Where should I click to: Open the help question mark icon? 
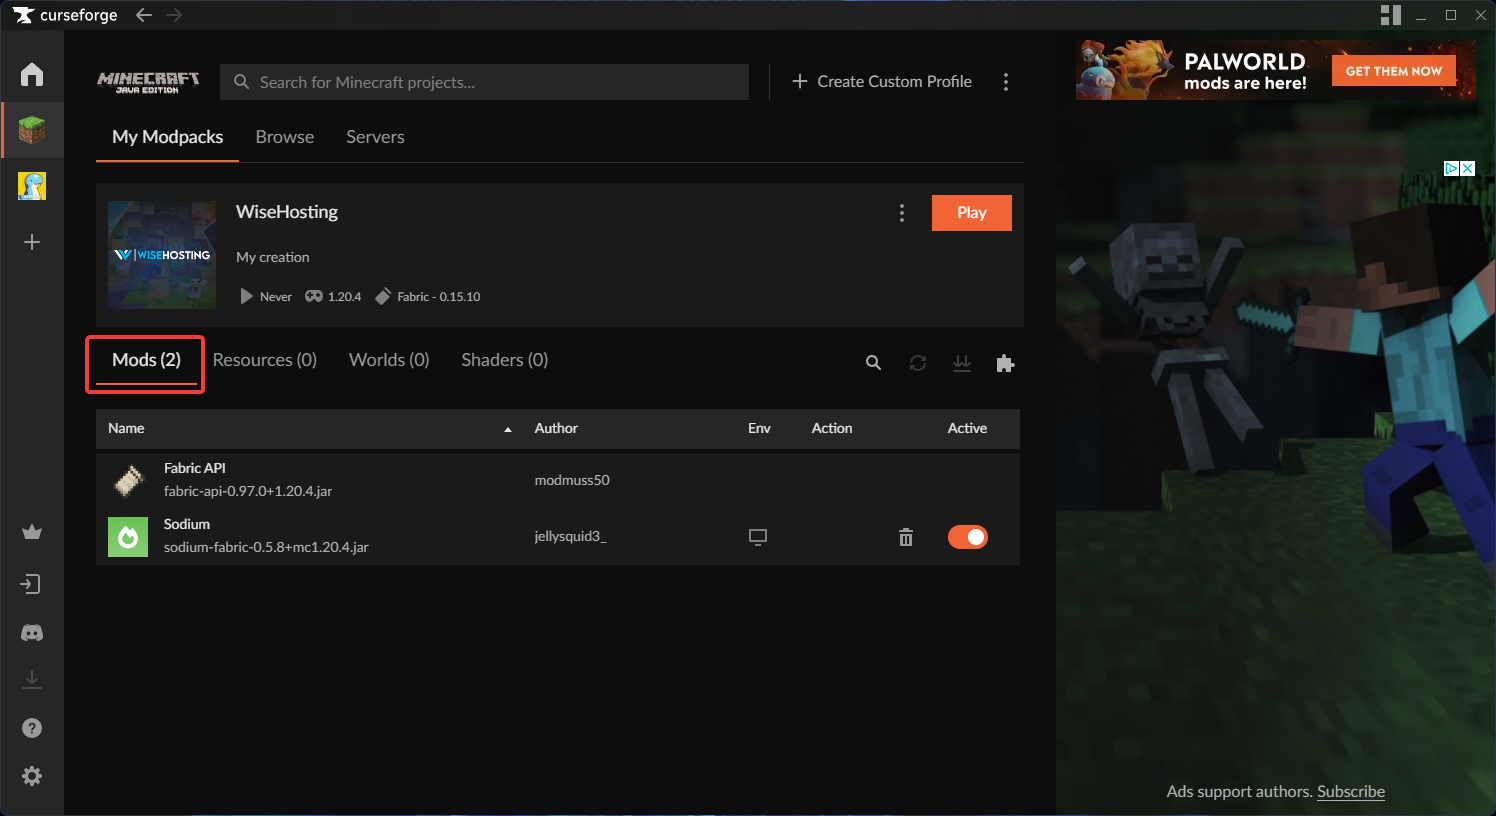pos(32,728)
